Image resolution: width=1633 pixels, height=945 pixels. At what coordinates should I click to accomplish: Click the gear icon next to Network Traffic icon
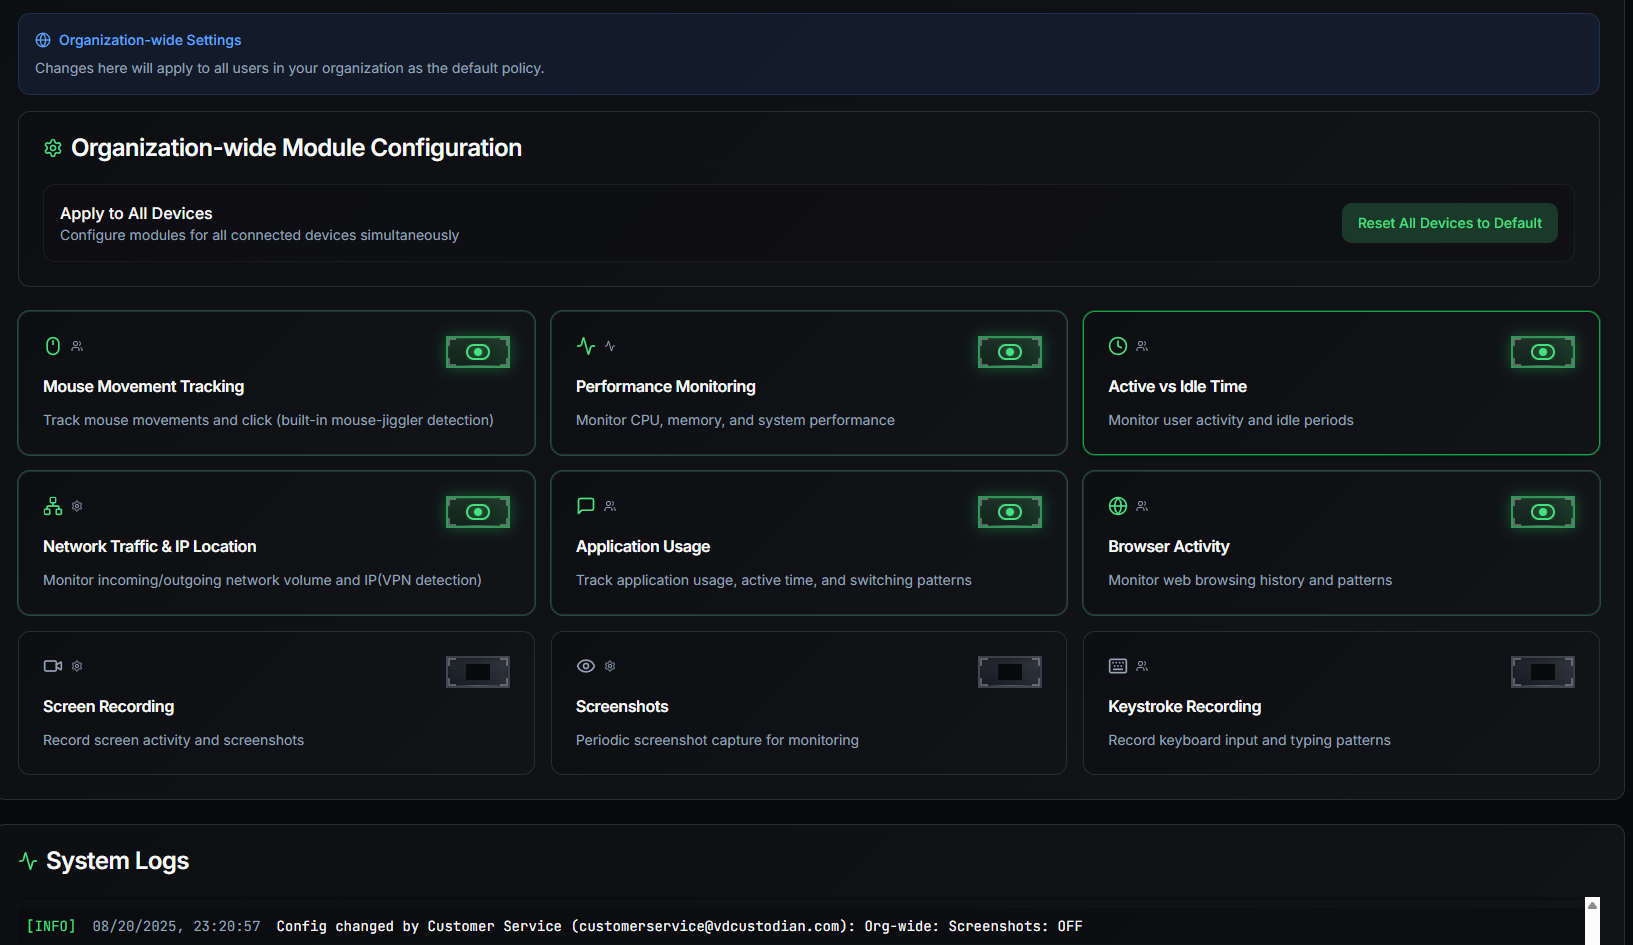click(x=76, y=506)
